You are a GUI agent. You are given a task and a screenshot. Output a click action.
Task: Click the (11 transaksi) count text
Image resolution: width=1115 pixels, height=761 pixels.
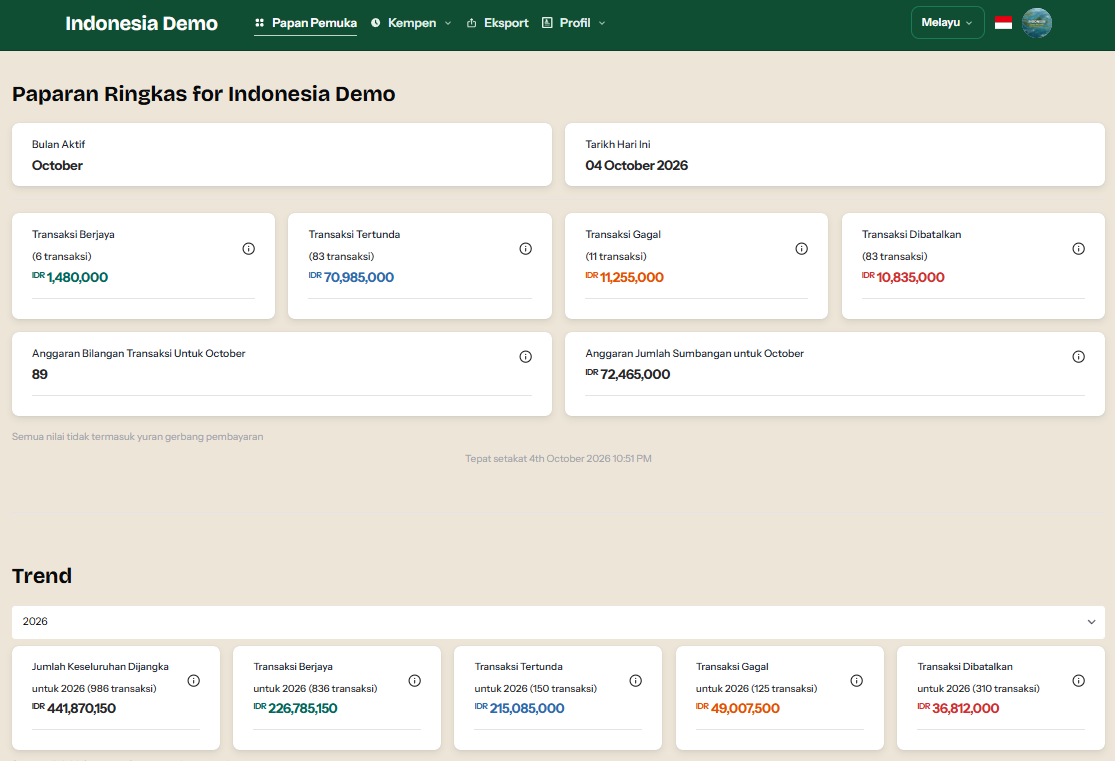616,256
